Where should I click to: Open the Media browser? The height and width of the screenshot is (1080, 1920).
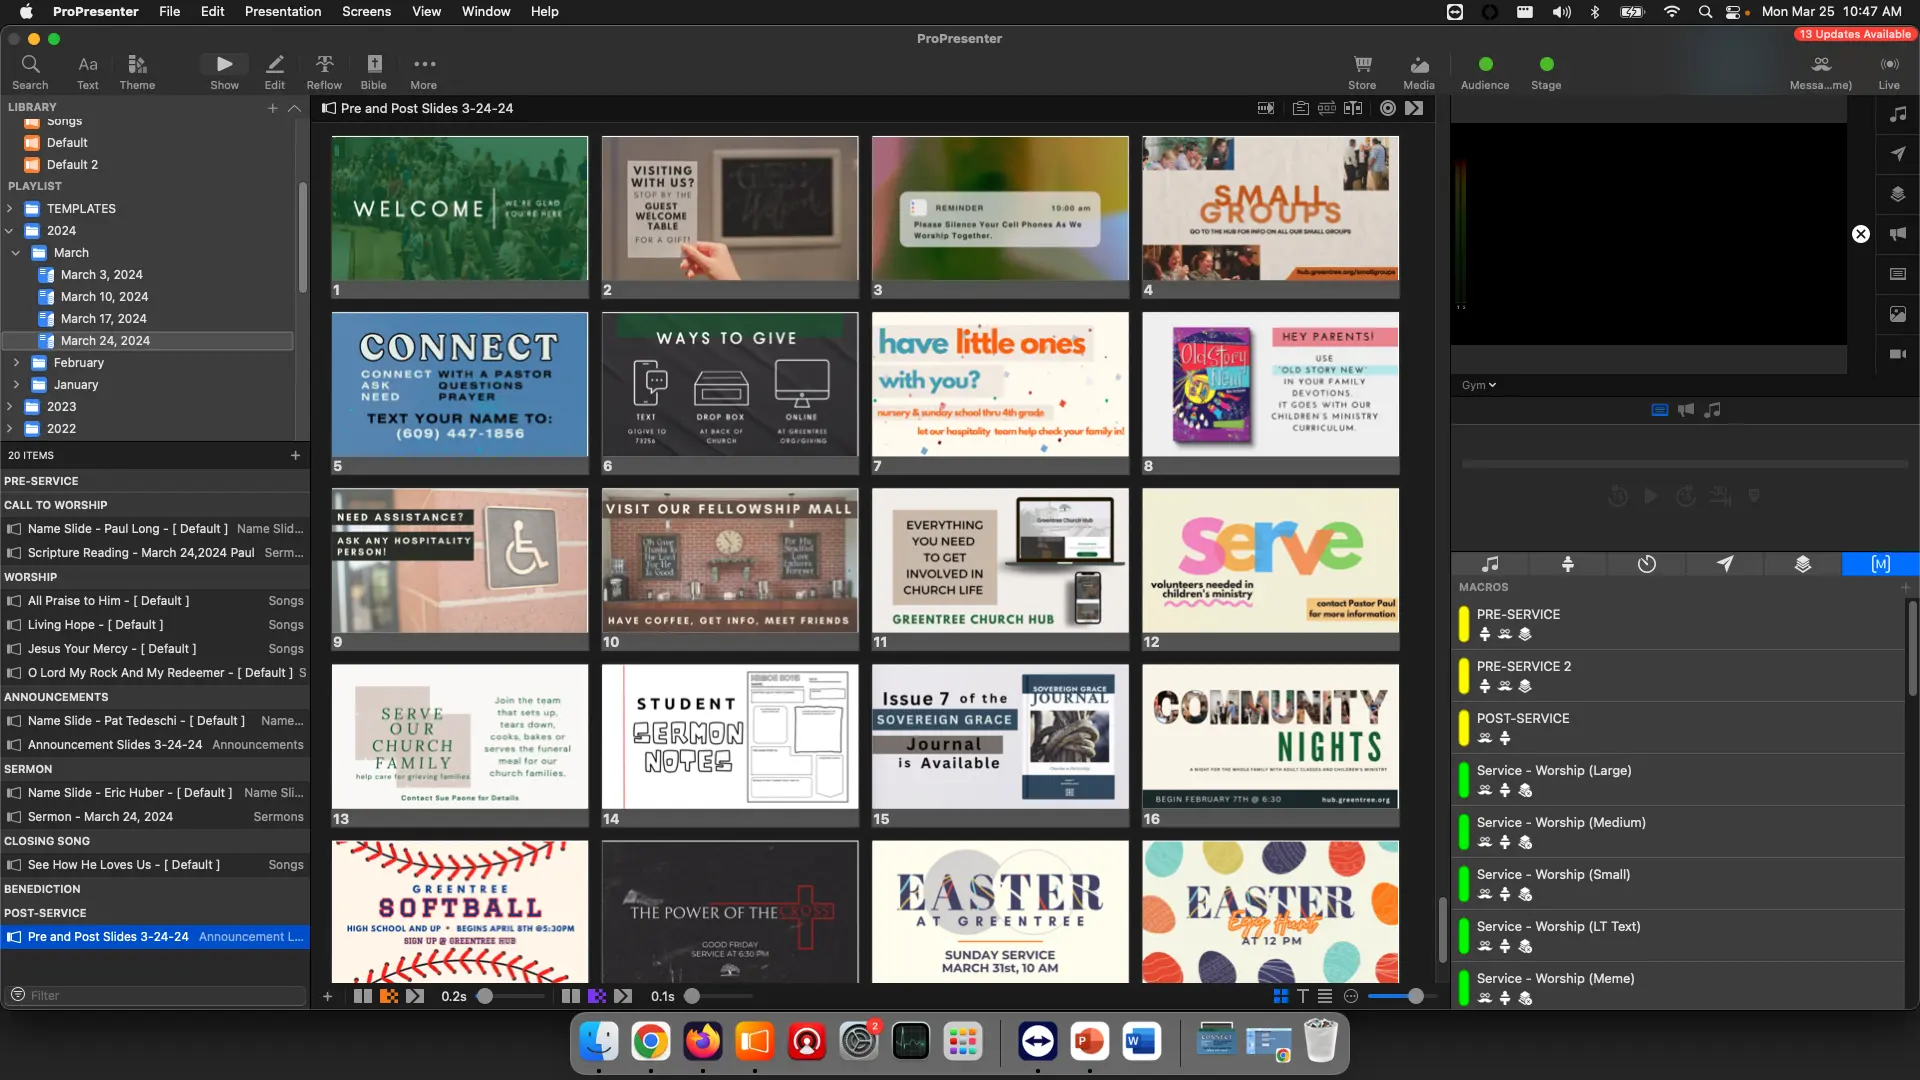point(1418,70)
